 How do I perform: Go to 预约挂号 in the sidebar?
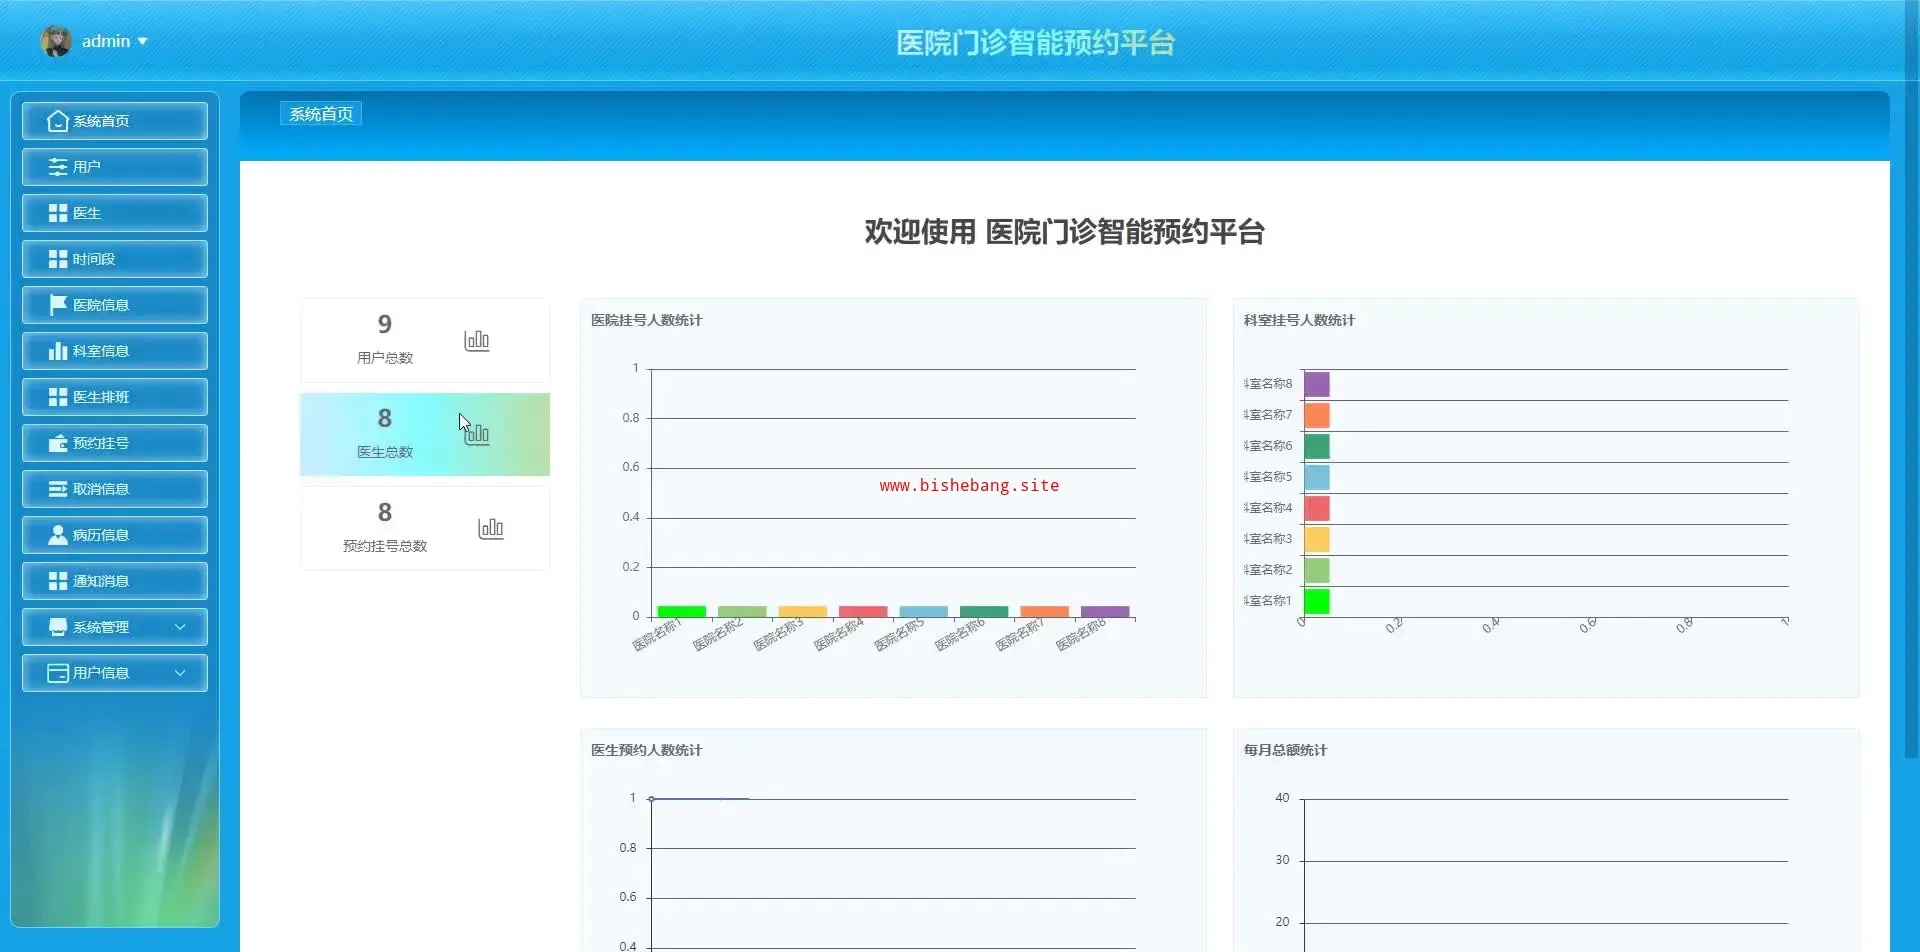(x=114, y=443)
